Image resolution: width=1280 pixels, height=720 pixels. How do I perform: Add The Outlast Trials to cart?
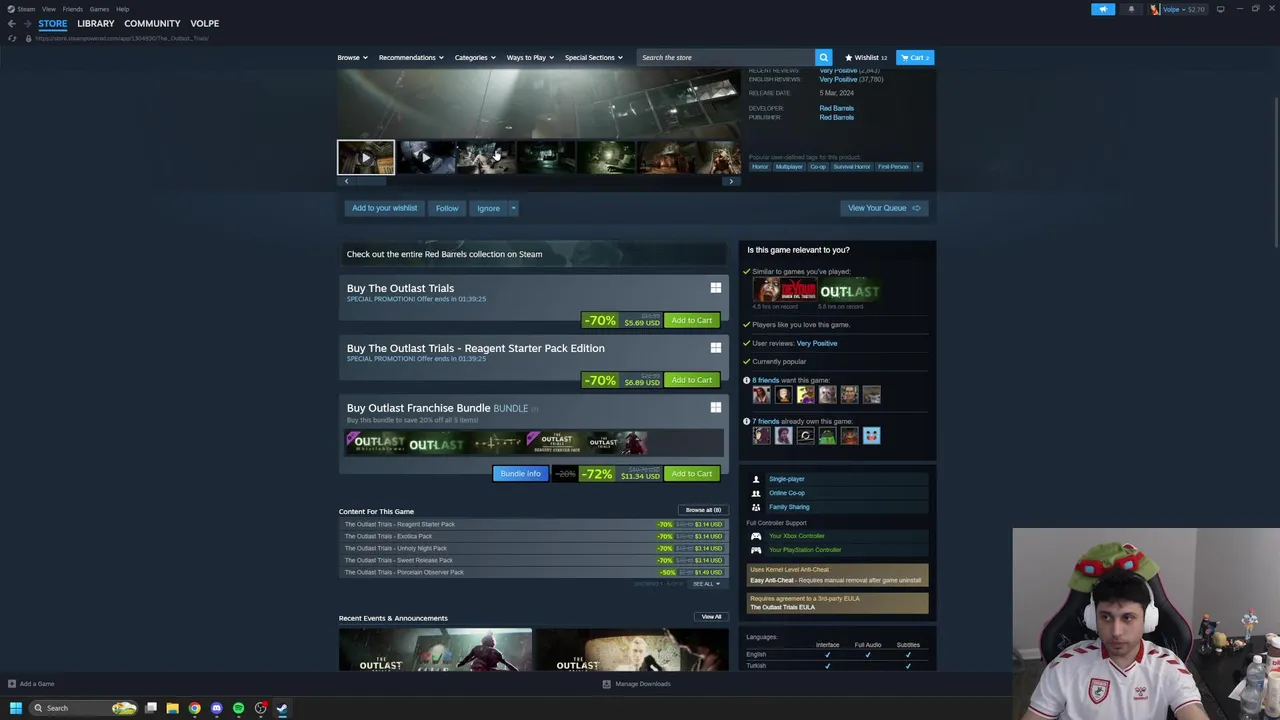691,320
